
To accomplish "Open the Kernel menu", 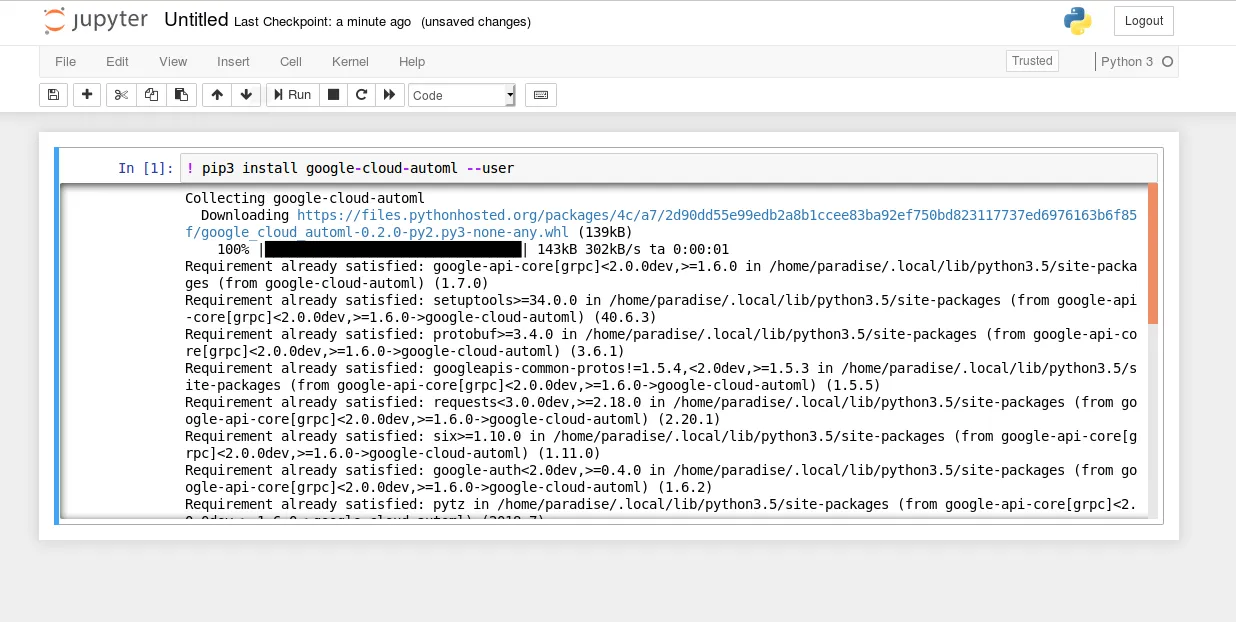I will coord(351,62).
